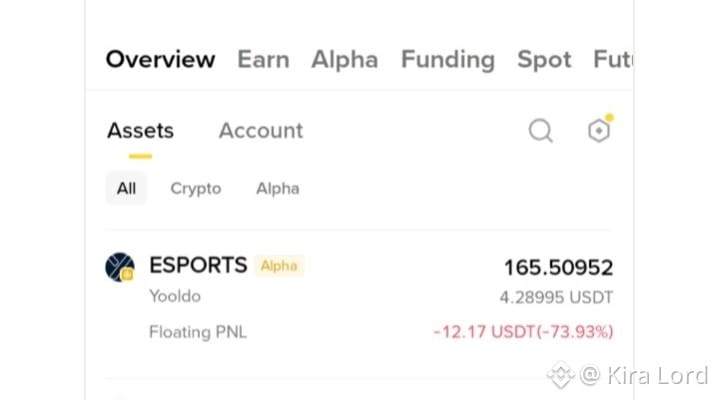The height and width of the screenshot is (400, 716).
Task: Select the Alpha tab in top navigation
Action: click(x=345, y=59)
